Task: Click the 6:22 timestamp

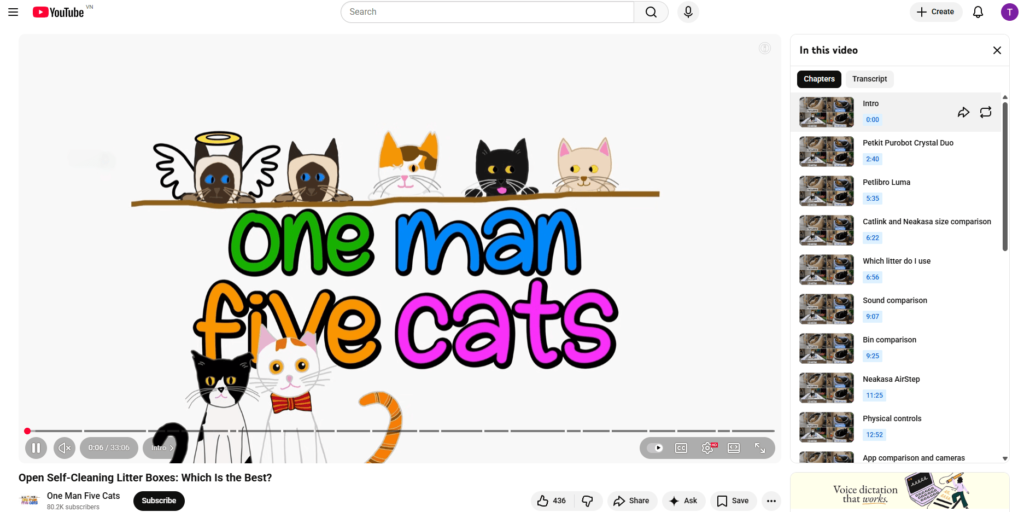Action: [x=872, y=238]
